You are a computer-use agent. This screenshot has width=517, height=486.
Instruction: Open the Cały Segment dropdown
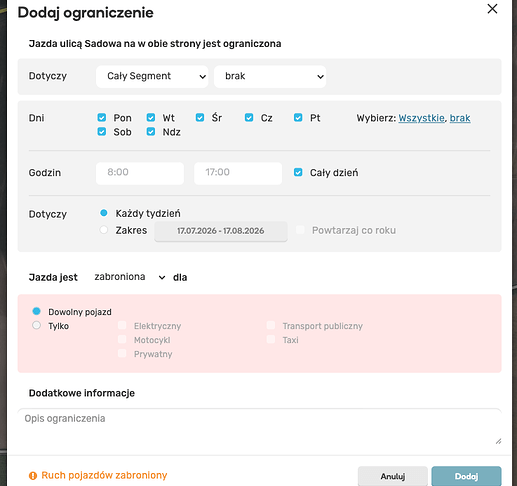152,76
